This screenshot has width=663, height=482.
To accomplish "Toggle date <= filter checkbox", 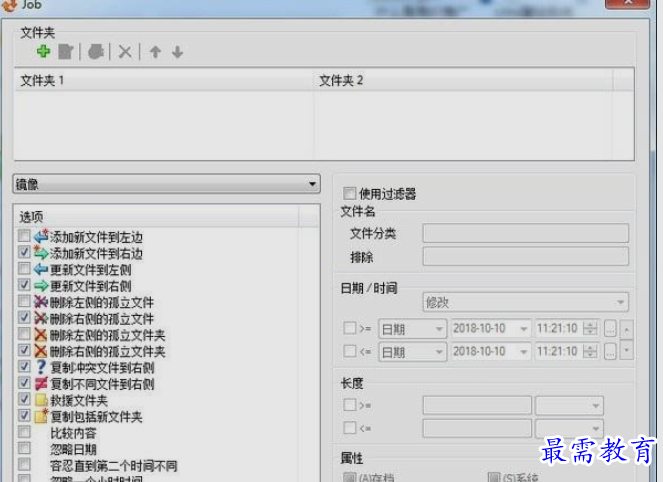I will click(350, 351).
